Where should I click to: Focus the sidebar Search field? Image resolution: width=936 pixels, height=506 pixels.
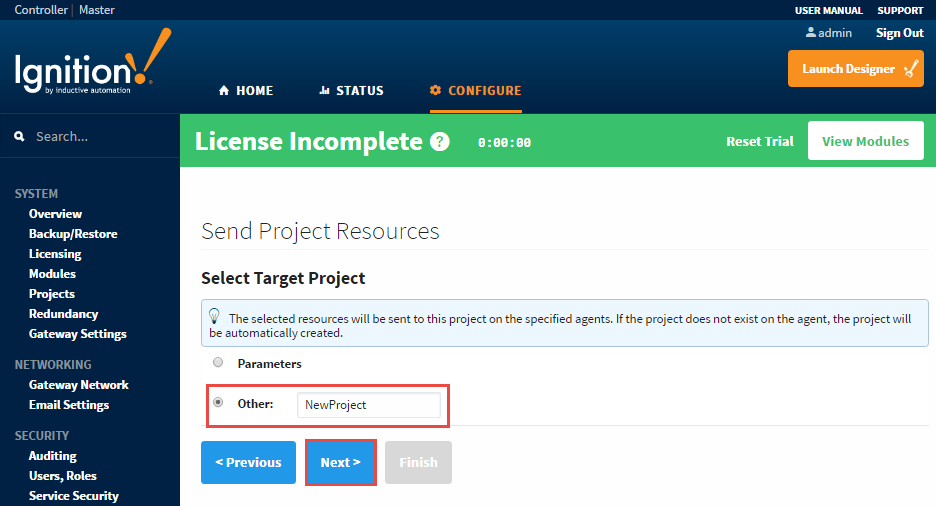(x=90, y=137)
